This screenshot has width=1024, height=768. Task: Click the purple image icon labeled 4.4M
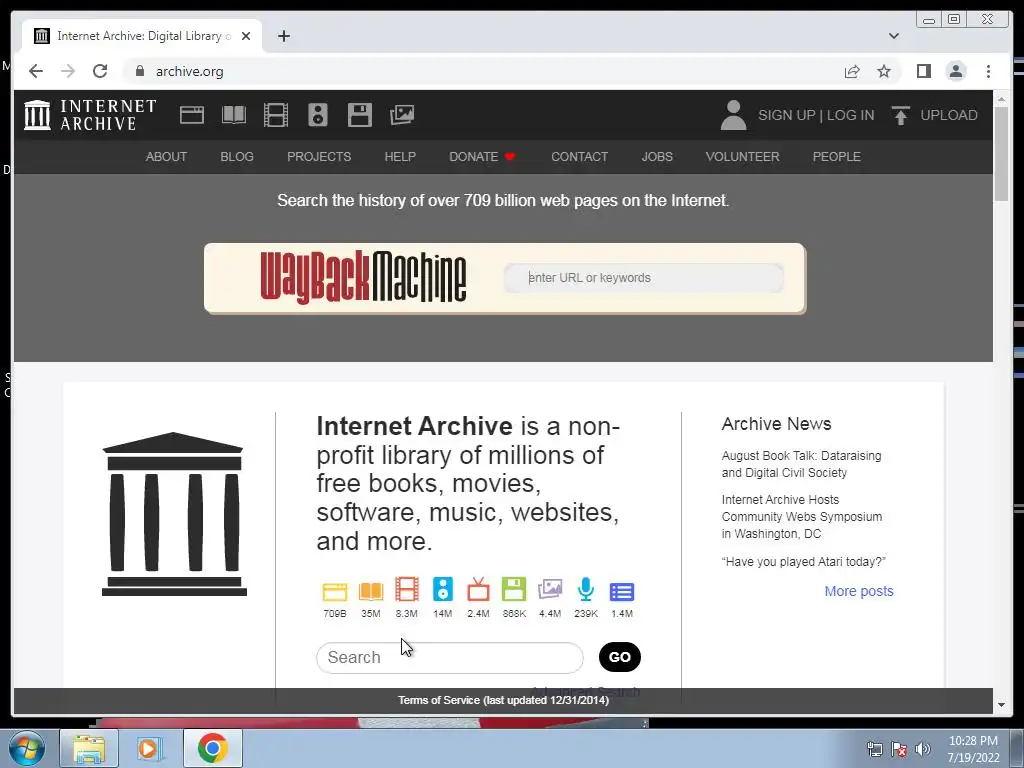click(550, 589)
